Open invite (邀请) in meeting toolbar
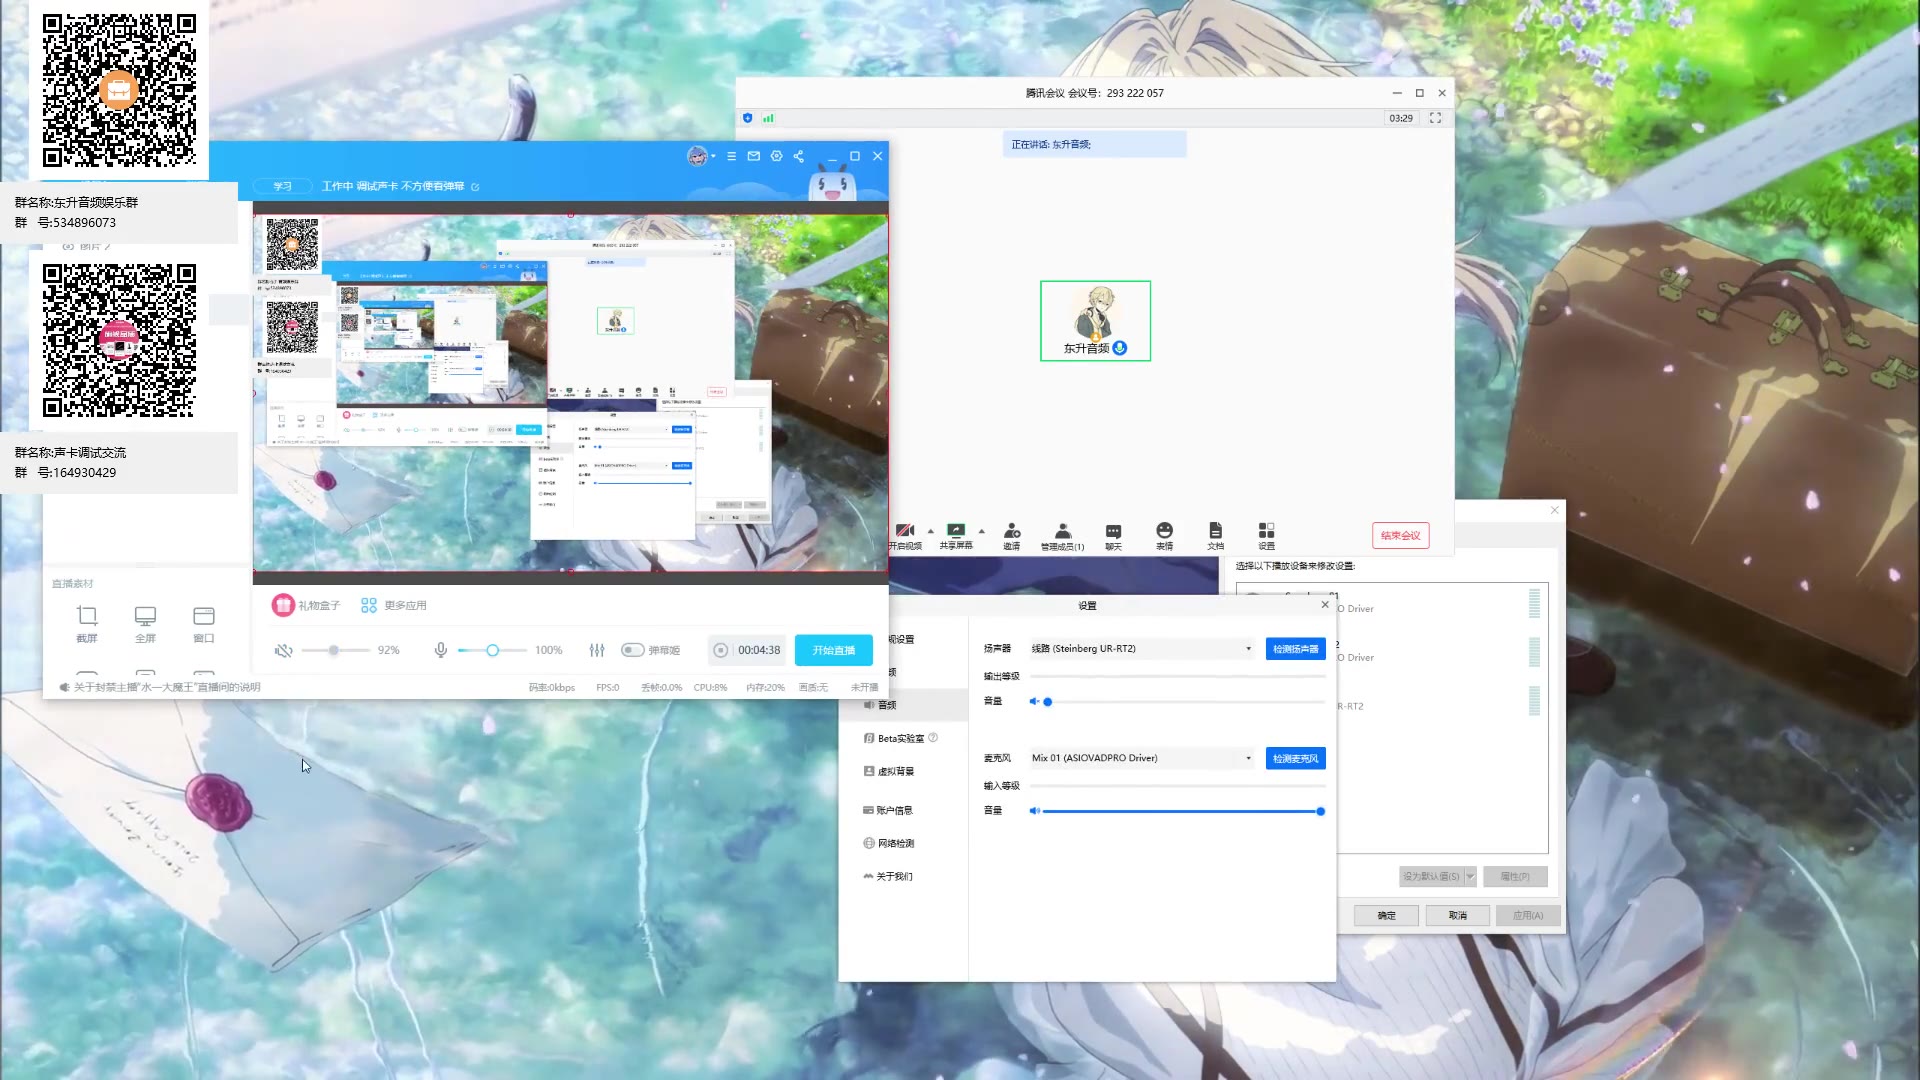This screenshot has width=1920, height=1080. click(1012, 536)
